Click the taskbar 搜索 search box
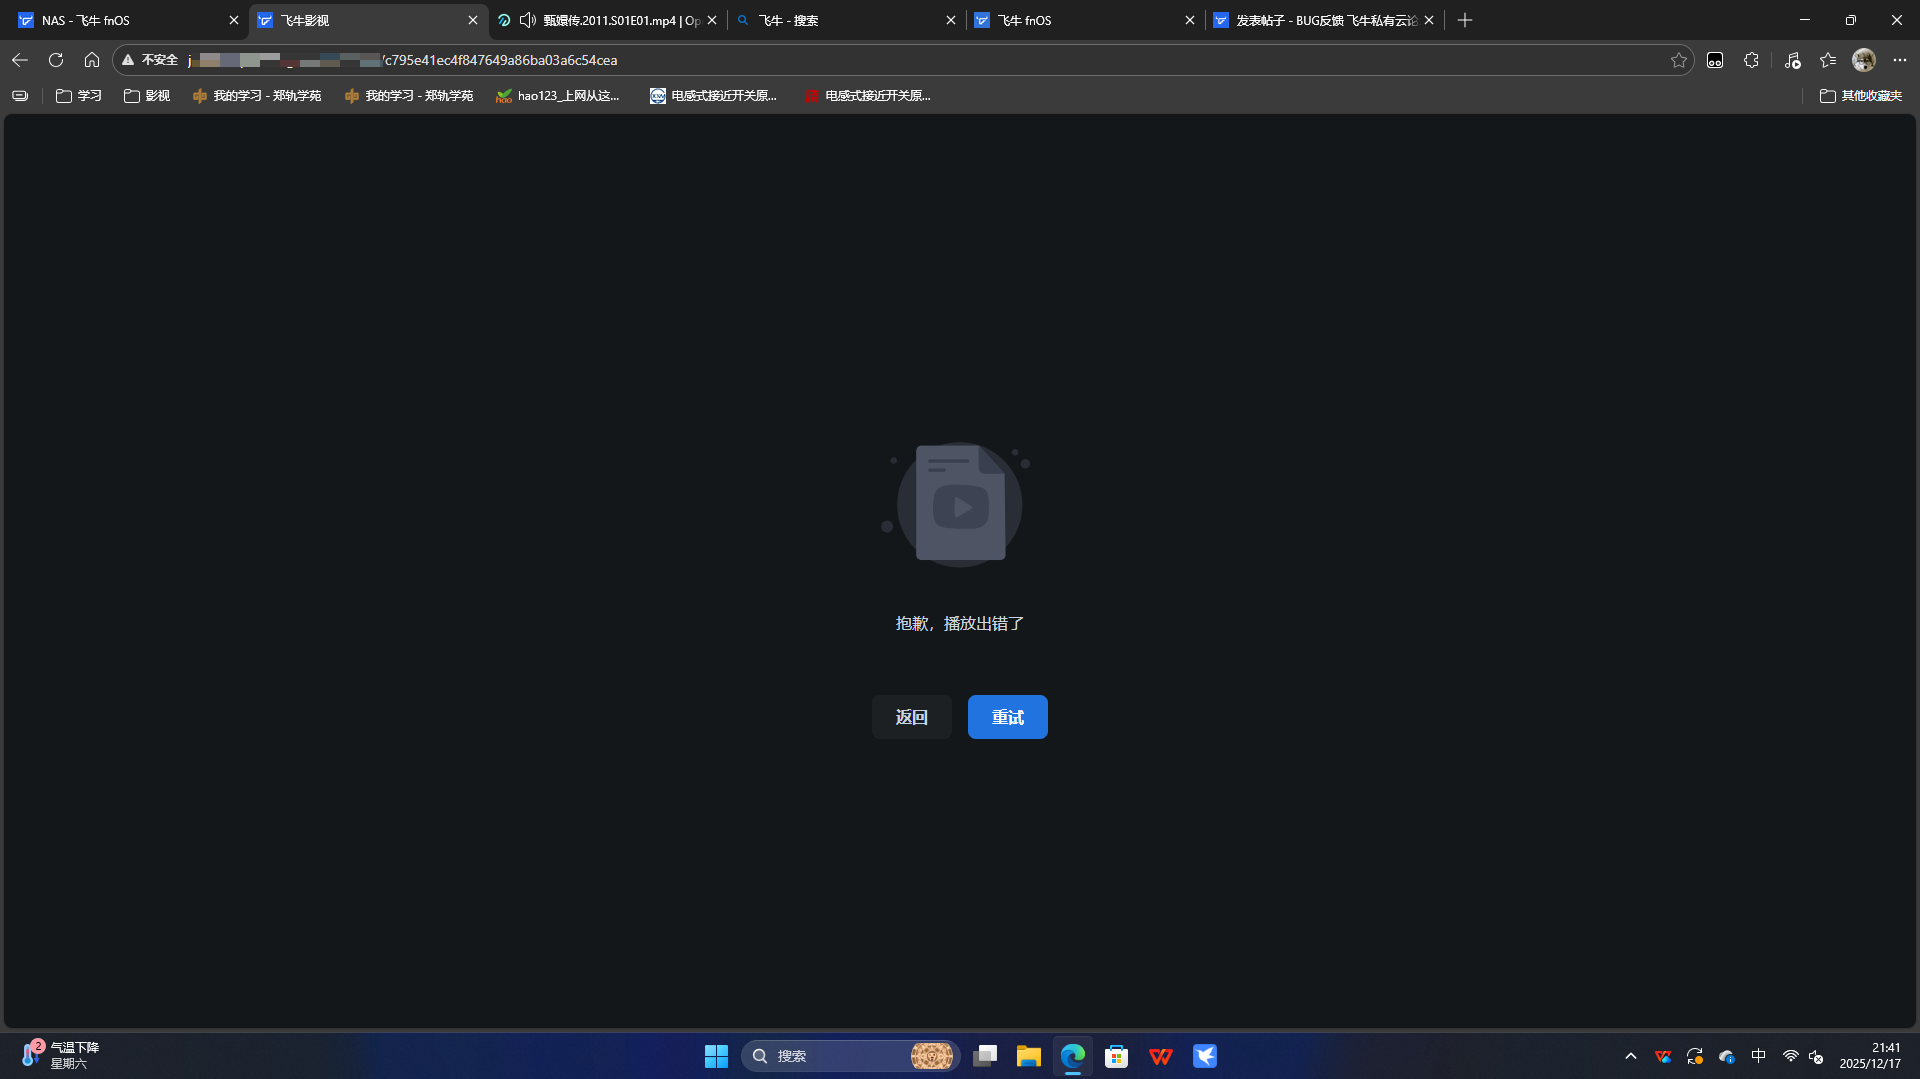 tap(851, 1056)
